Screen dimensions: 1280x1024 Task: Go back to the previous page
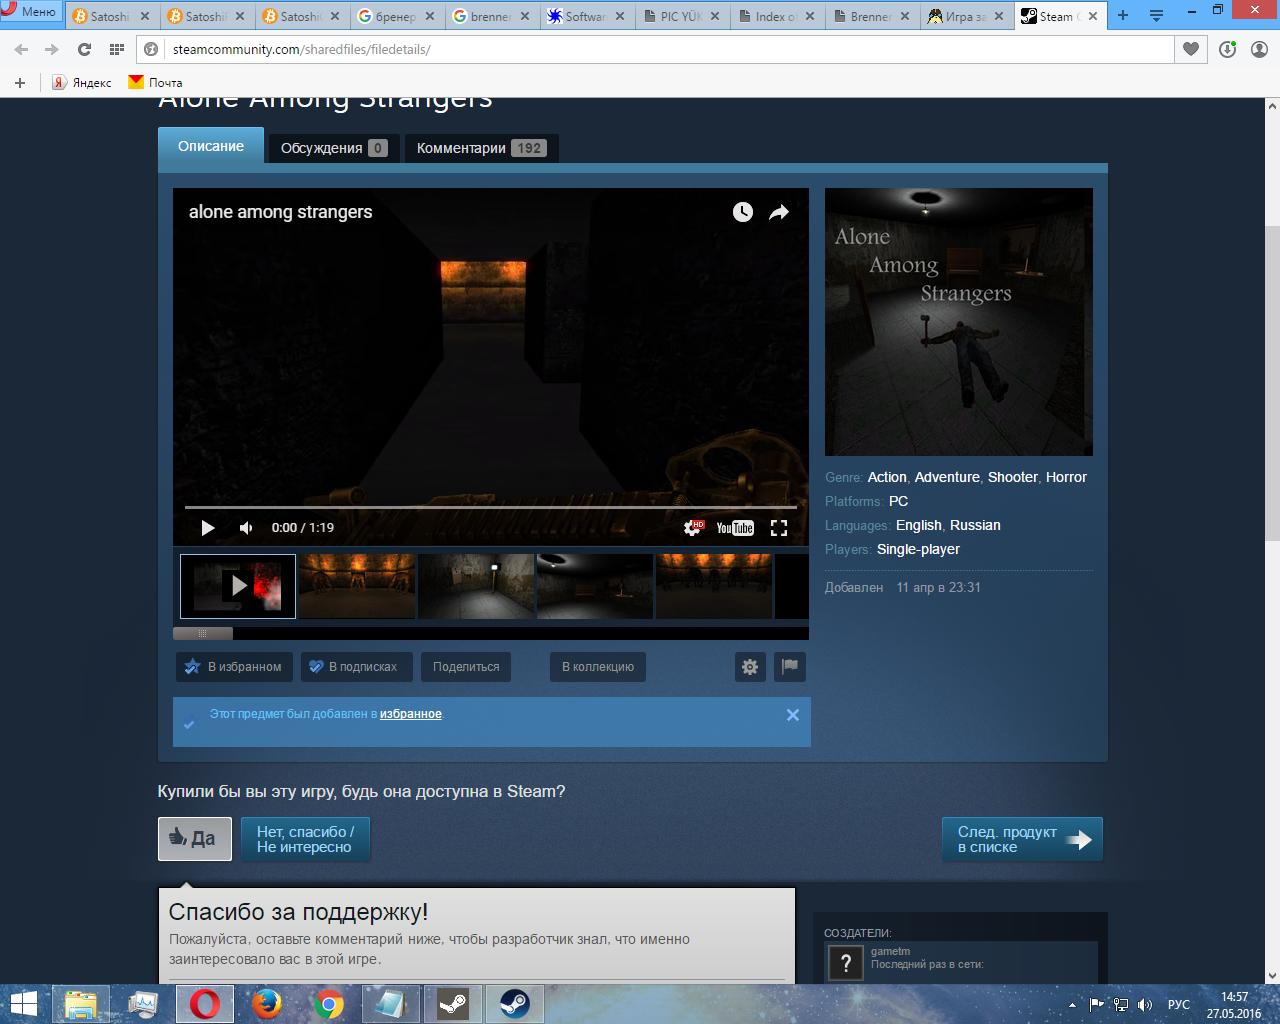pos(22,49)
